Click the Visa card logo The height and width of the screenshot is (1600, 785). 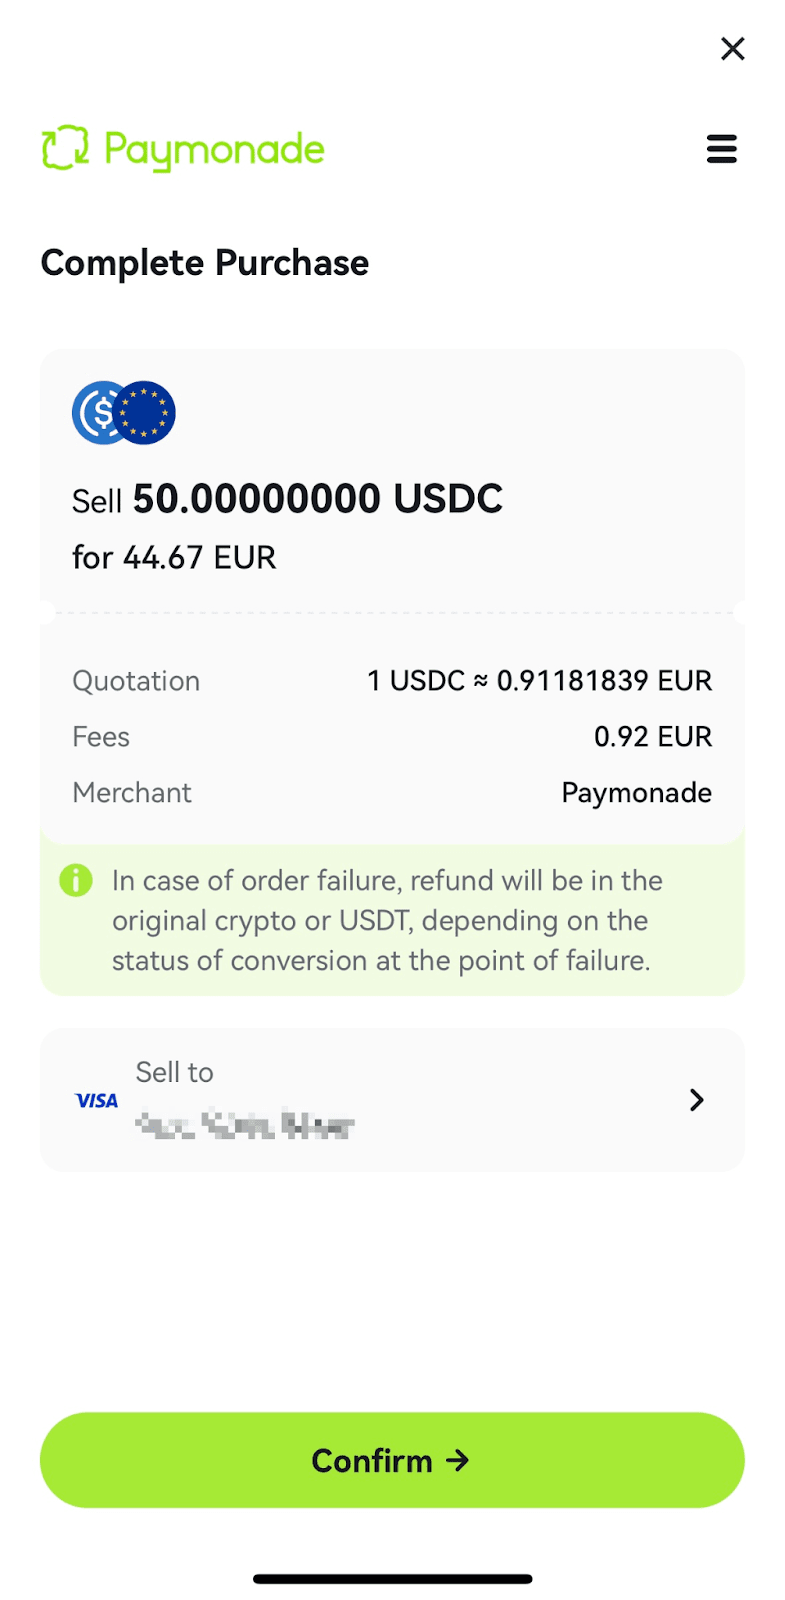tap(96, 1101)
